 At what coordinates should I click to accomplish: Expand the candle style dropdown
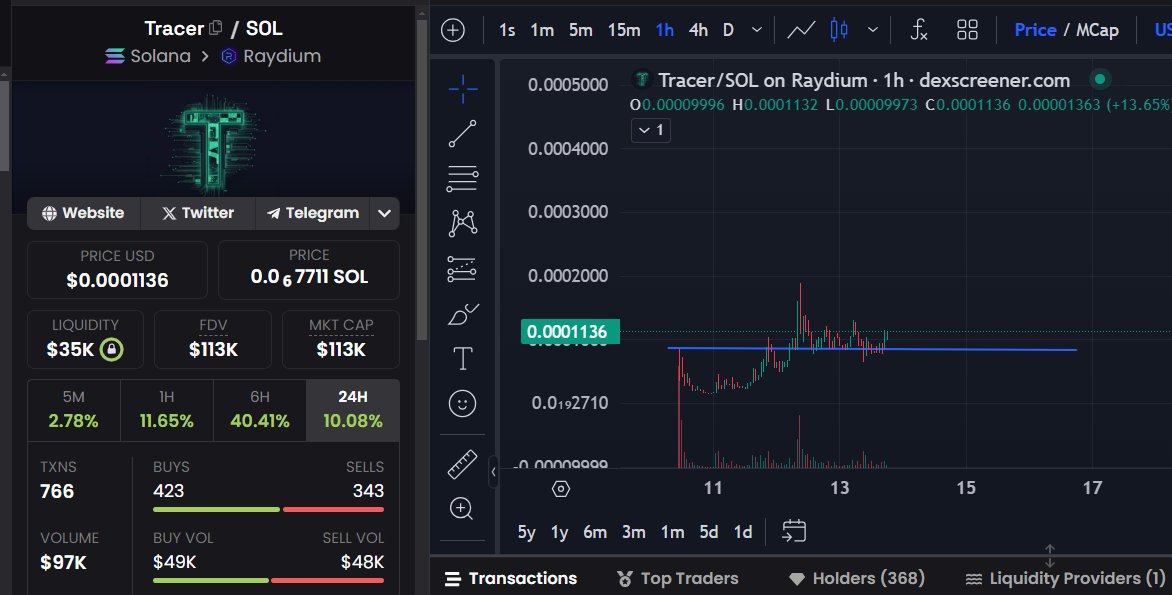click(872, 30)
